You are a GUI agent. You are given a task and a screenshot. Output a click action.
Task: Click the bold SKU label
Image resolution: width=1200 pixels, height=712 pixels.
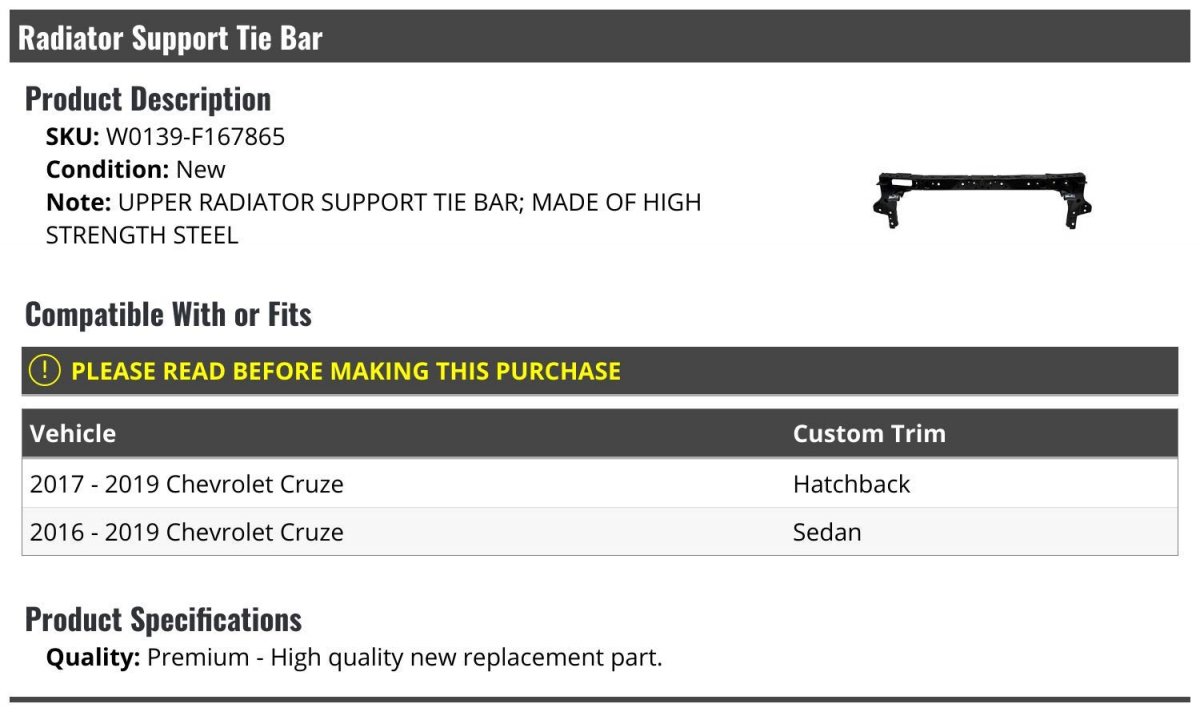coord(72,137)
